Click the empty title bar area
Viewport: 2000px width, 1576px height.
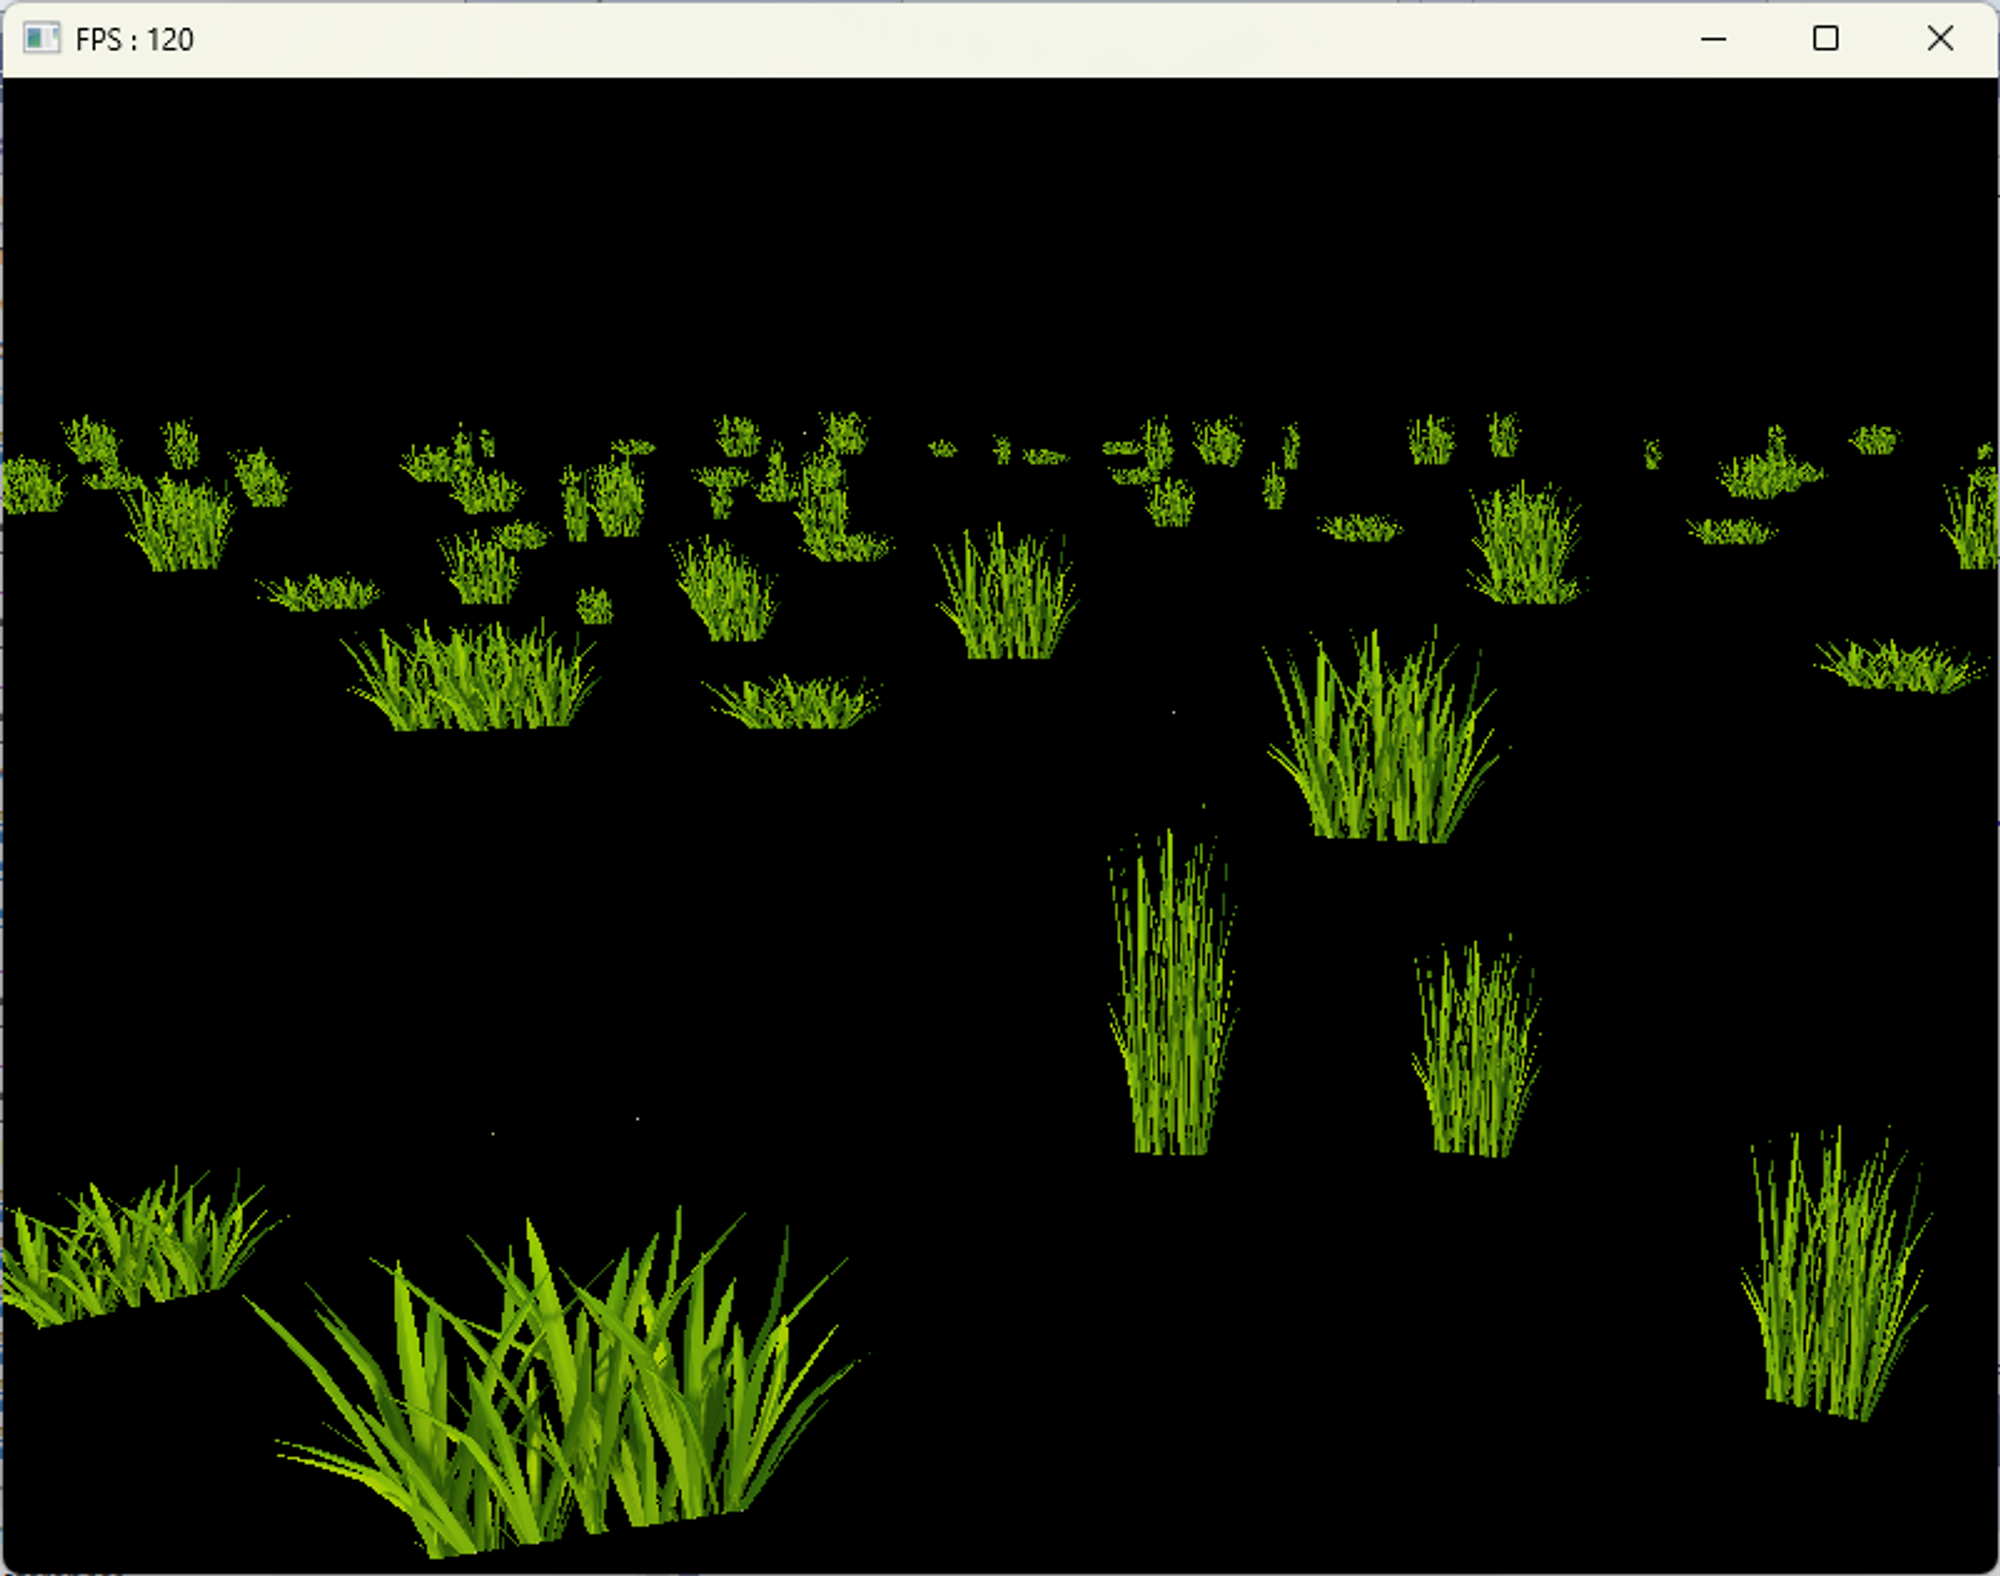click(900, 39)
